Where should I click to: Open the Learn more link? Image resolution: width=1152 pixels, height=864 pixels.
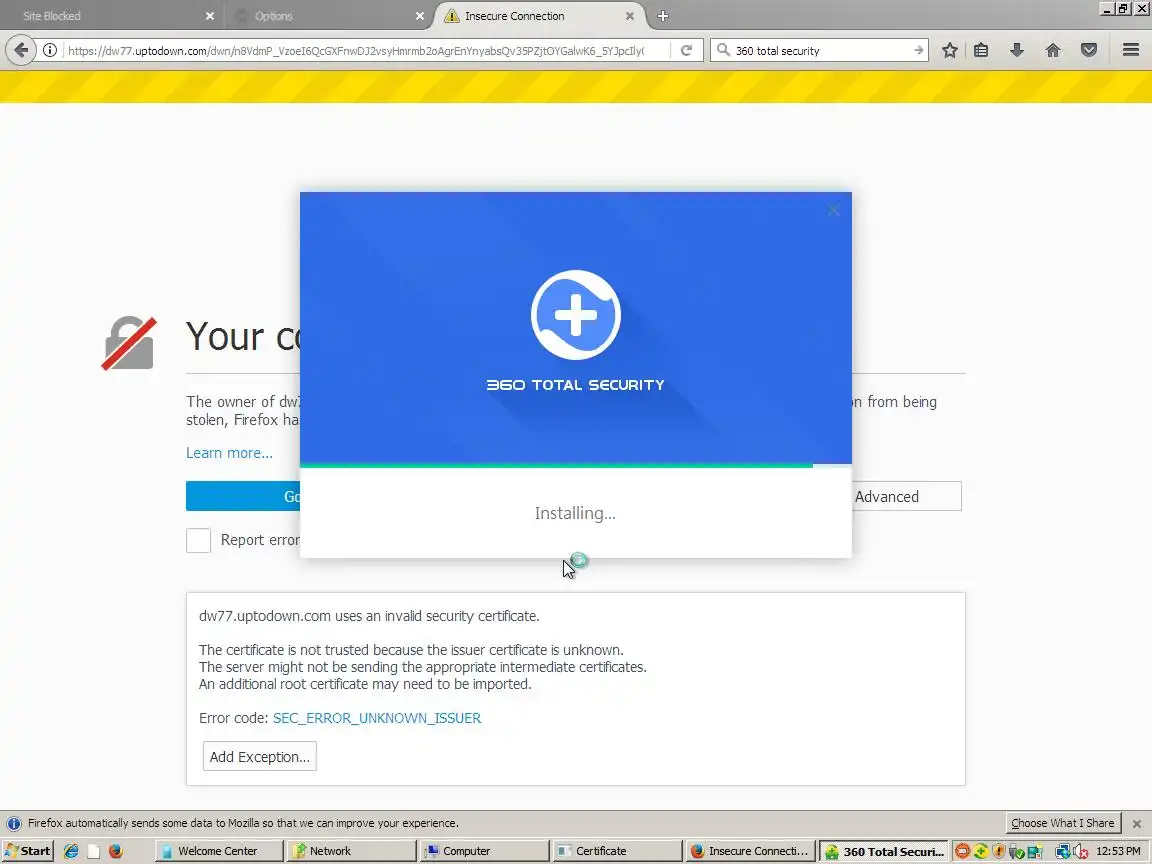[x=229, y=453]
